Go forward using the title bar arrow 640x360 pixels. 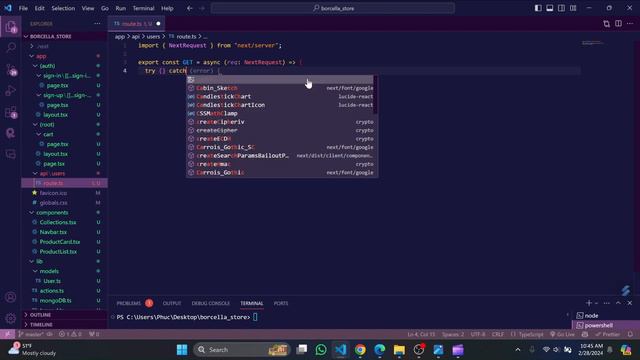tap(202, 8)
